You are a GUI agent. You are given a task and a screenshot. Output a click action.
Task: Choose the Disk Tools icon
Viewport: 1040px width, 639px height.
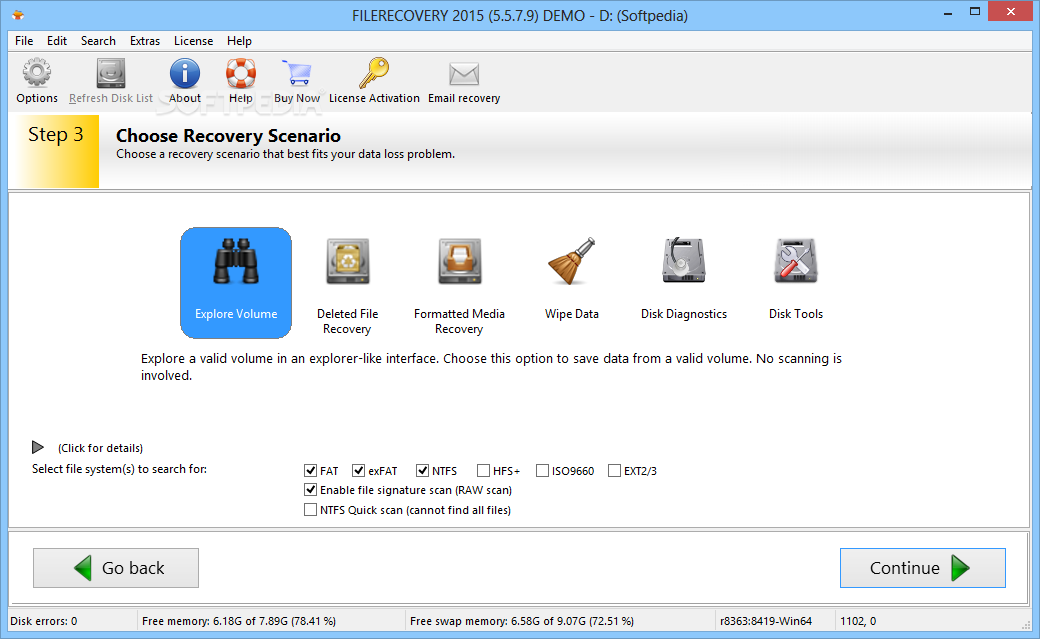coord(796,261)
